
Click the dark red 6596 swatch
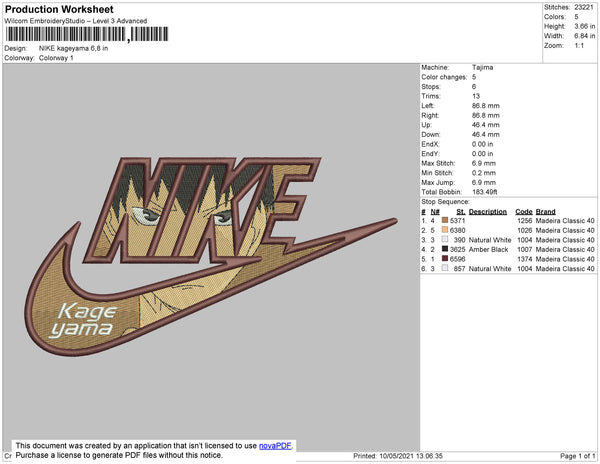click(445, 259)
